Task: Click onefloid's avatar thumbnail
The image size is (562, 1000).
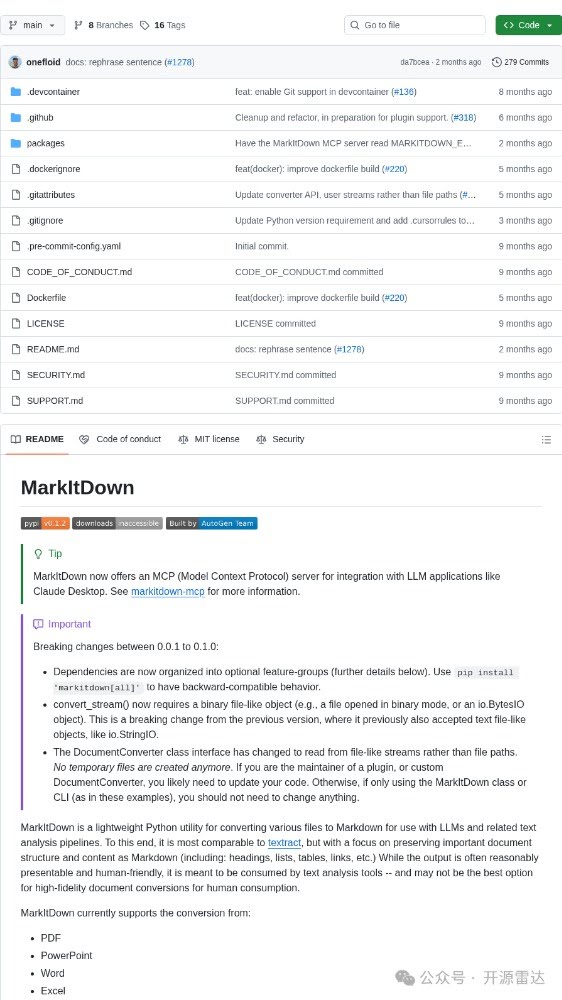Action: [15, 62]
